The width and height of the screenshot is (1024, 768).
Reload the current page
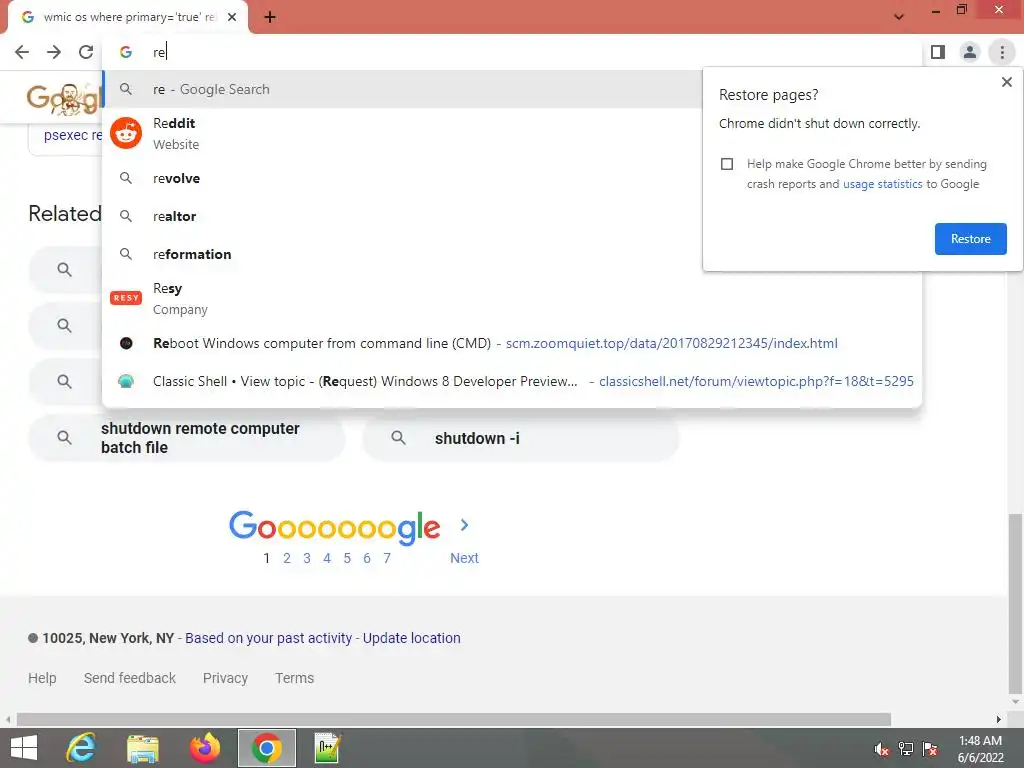[86, 52]
